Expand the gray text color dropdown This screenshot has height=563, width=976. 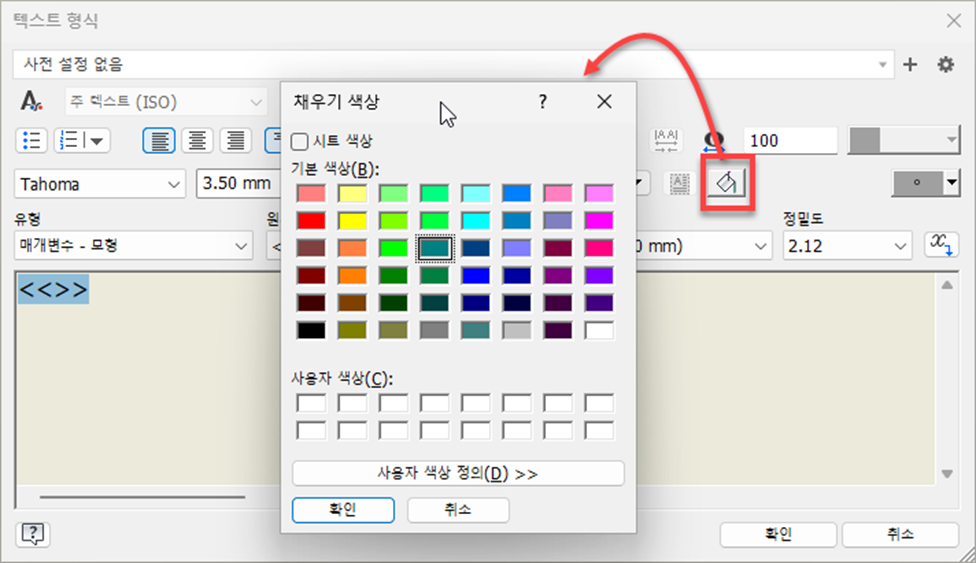pyautogui.click(x=951, y=140)
